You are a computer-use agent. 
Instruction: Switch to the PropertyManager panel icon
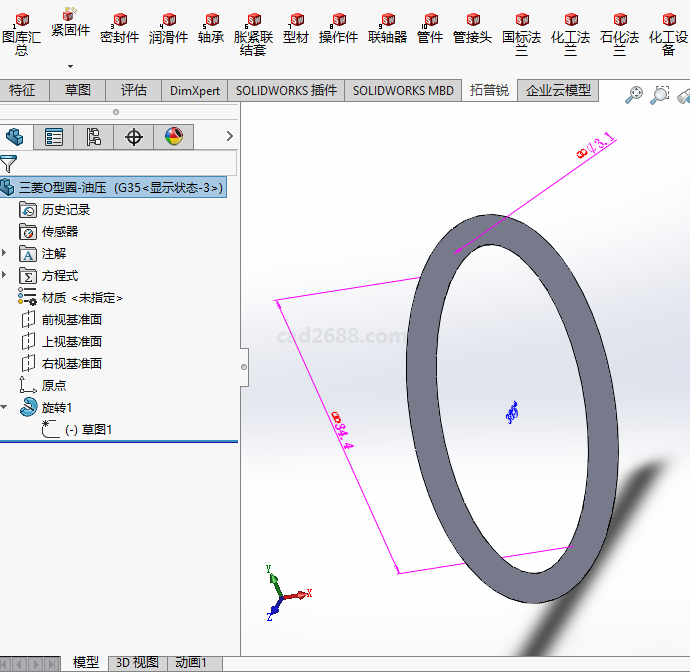click(54, 137)
